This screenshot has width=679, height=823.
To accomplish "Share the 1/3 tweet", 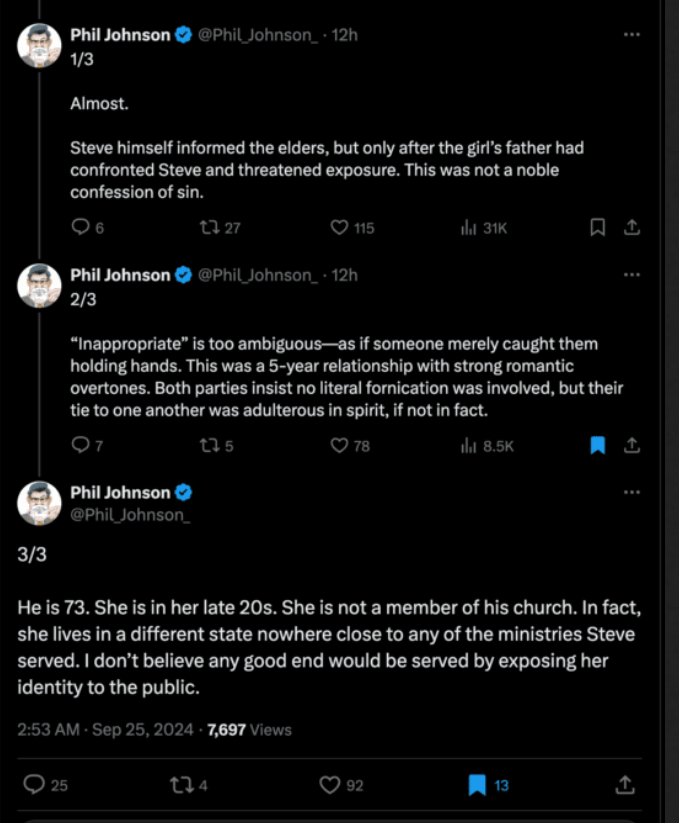I will (631, 228).
